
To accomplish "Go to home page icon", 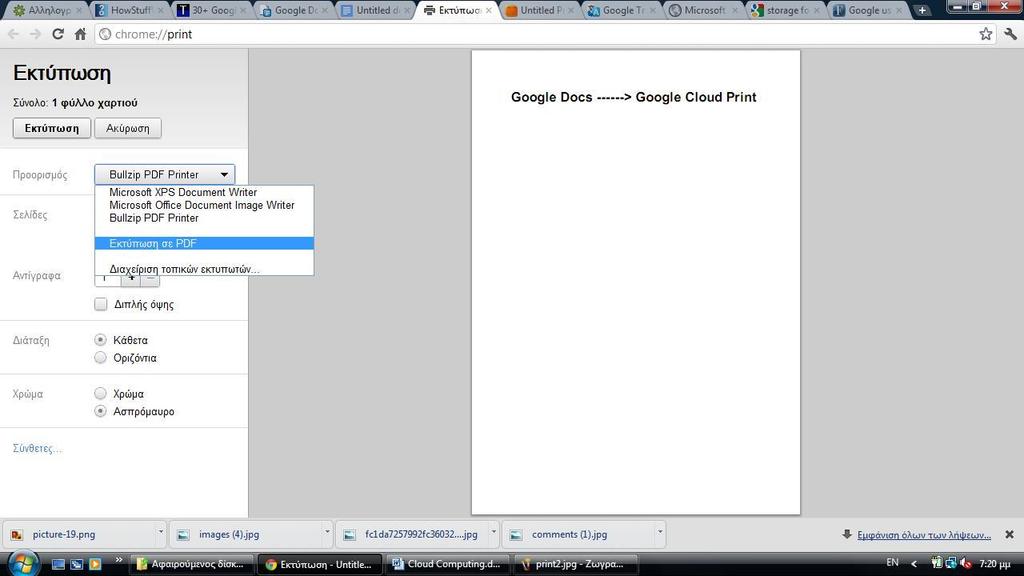I will pos(80,34).
